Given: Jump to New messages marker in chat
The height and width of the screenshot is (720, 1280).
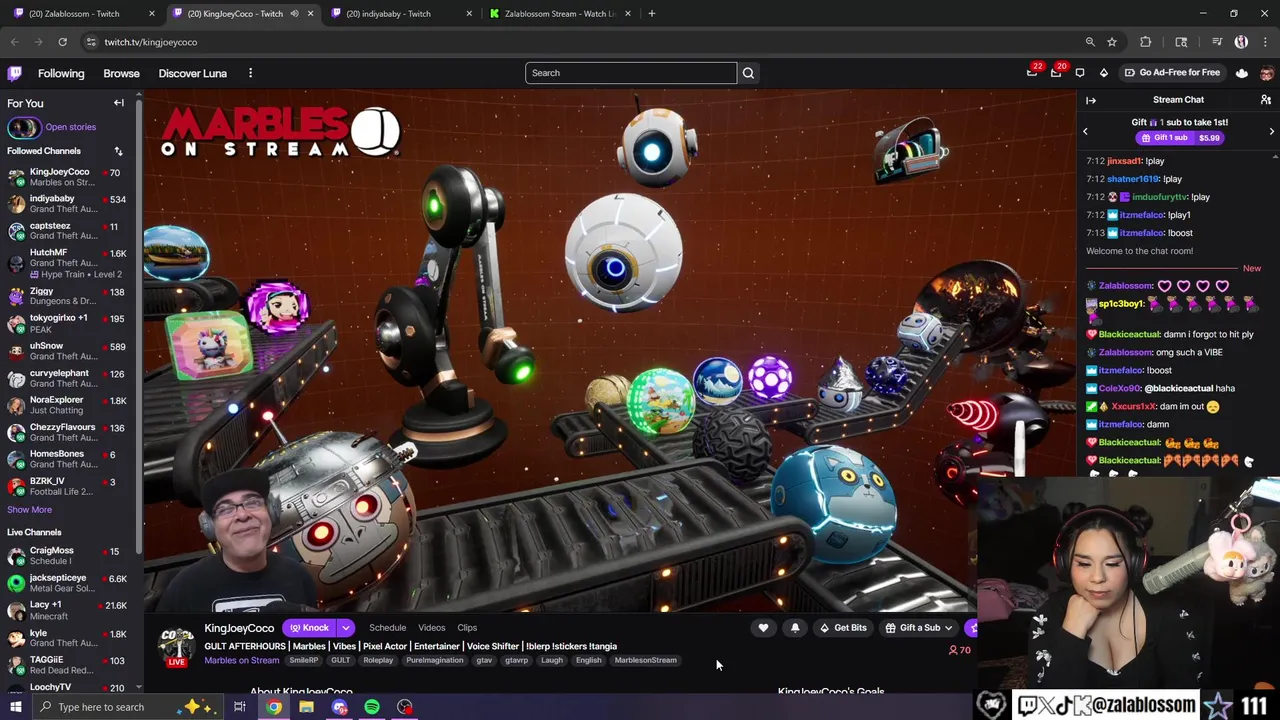Looking at the screenshot, I should click(1252, 269).
